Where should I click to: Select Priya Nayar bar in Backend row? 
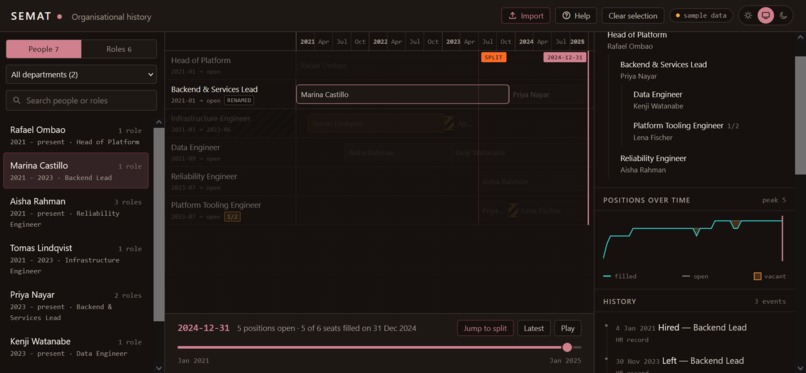[x=548, y=95]
